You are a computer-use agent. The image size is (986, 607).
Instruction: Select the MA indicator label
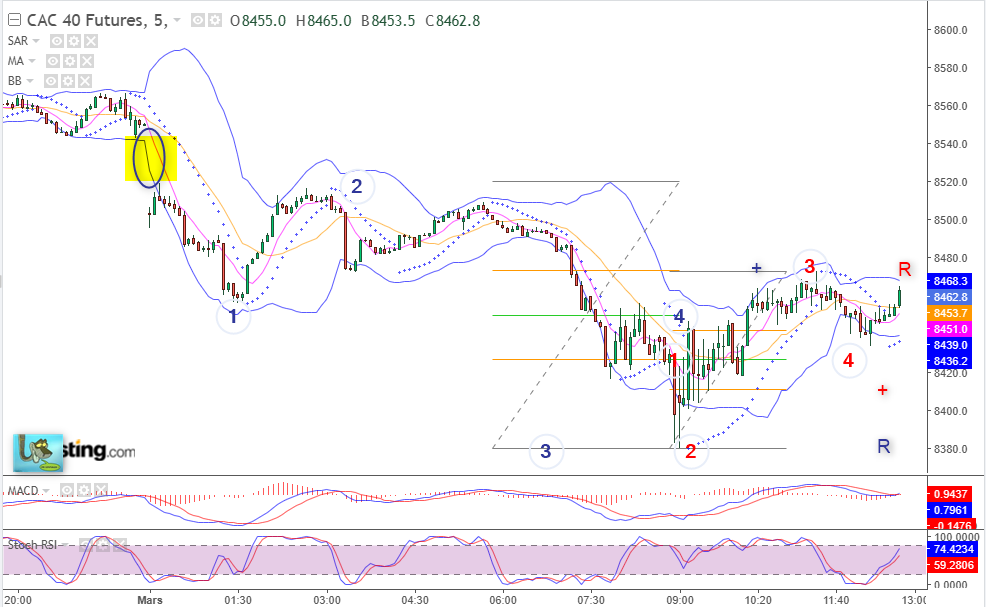click(x=16, y=61)
